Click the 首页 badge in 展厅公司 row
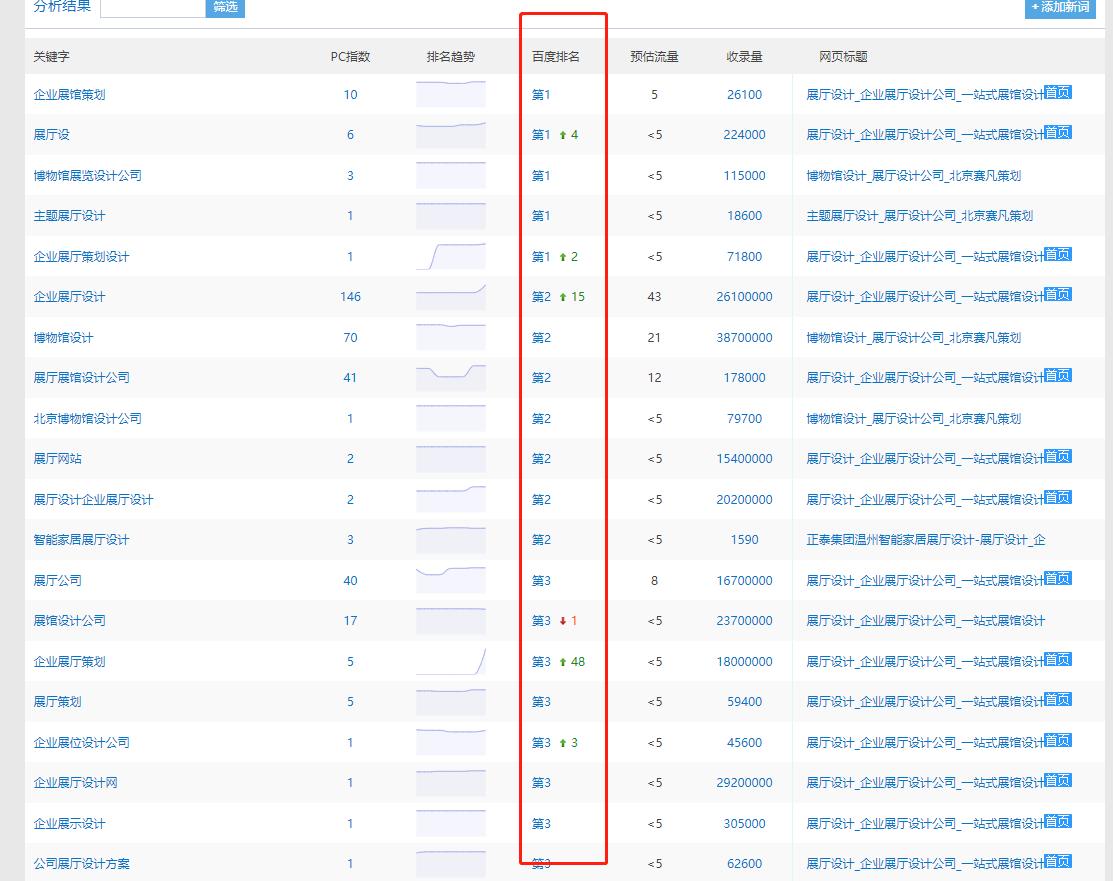The height and width of the screenshot is (881, 1113). [x=1058, y=579]
